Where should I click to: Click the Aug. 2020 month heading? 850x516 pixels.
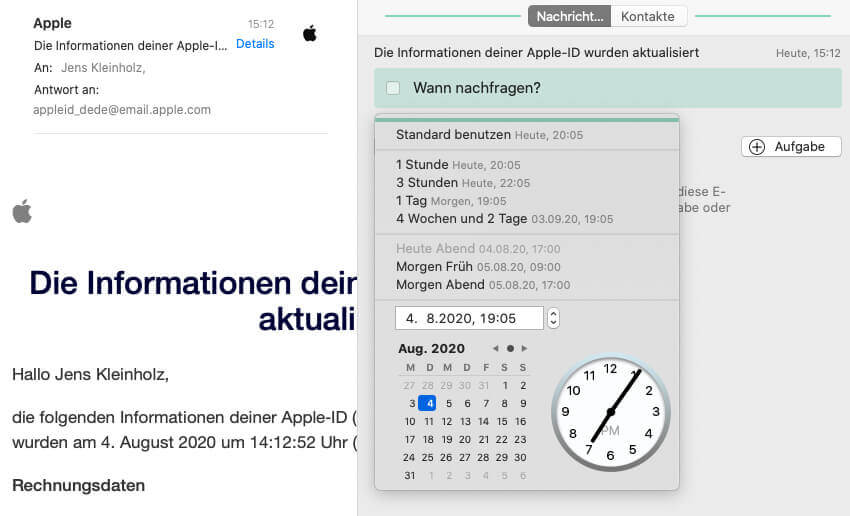[x=432, y=349]
